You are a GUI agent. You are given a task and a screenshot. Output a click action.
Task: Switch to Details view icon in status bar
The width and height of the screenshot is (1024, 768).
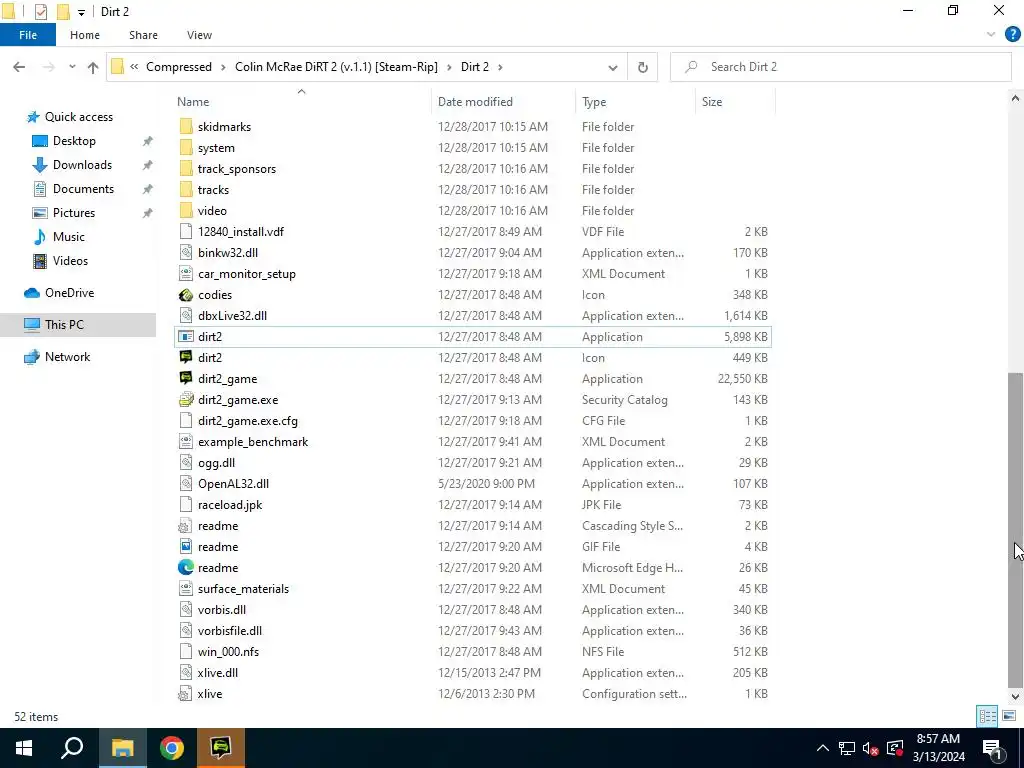click(987, 716)
